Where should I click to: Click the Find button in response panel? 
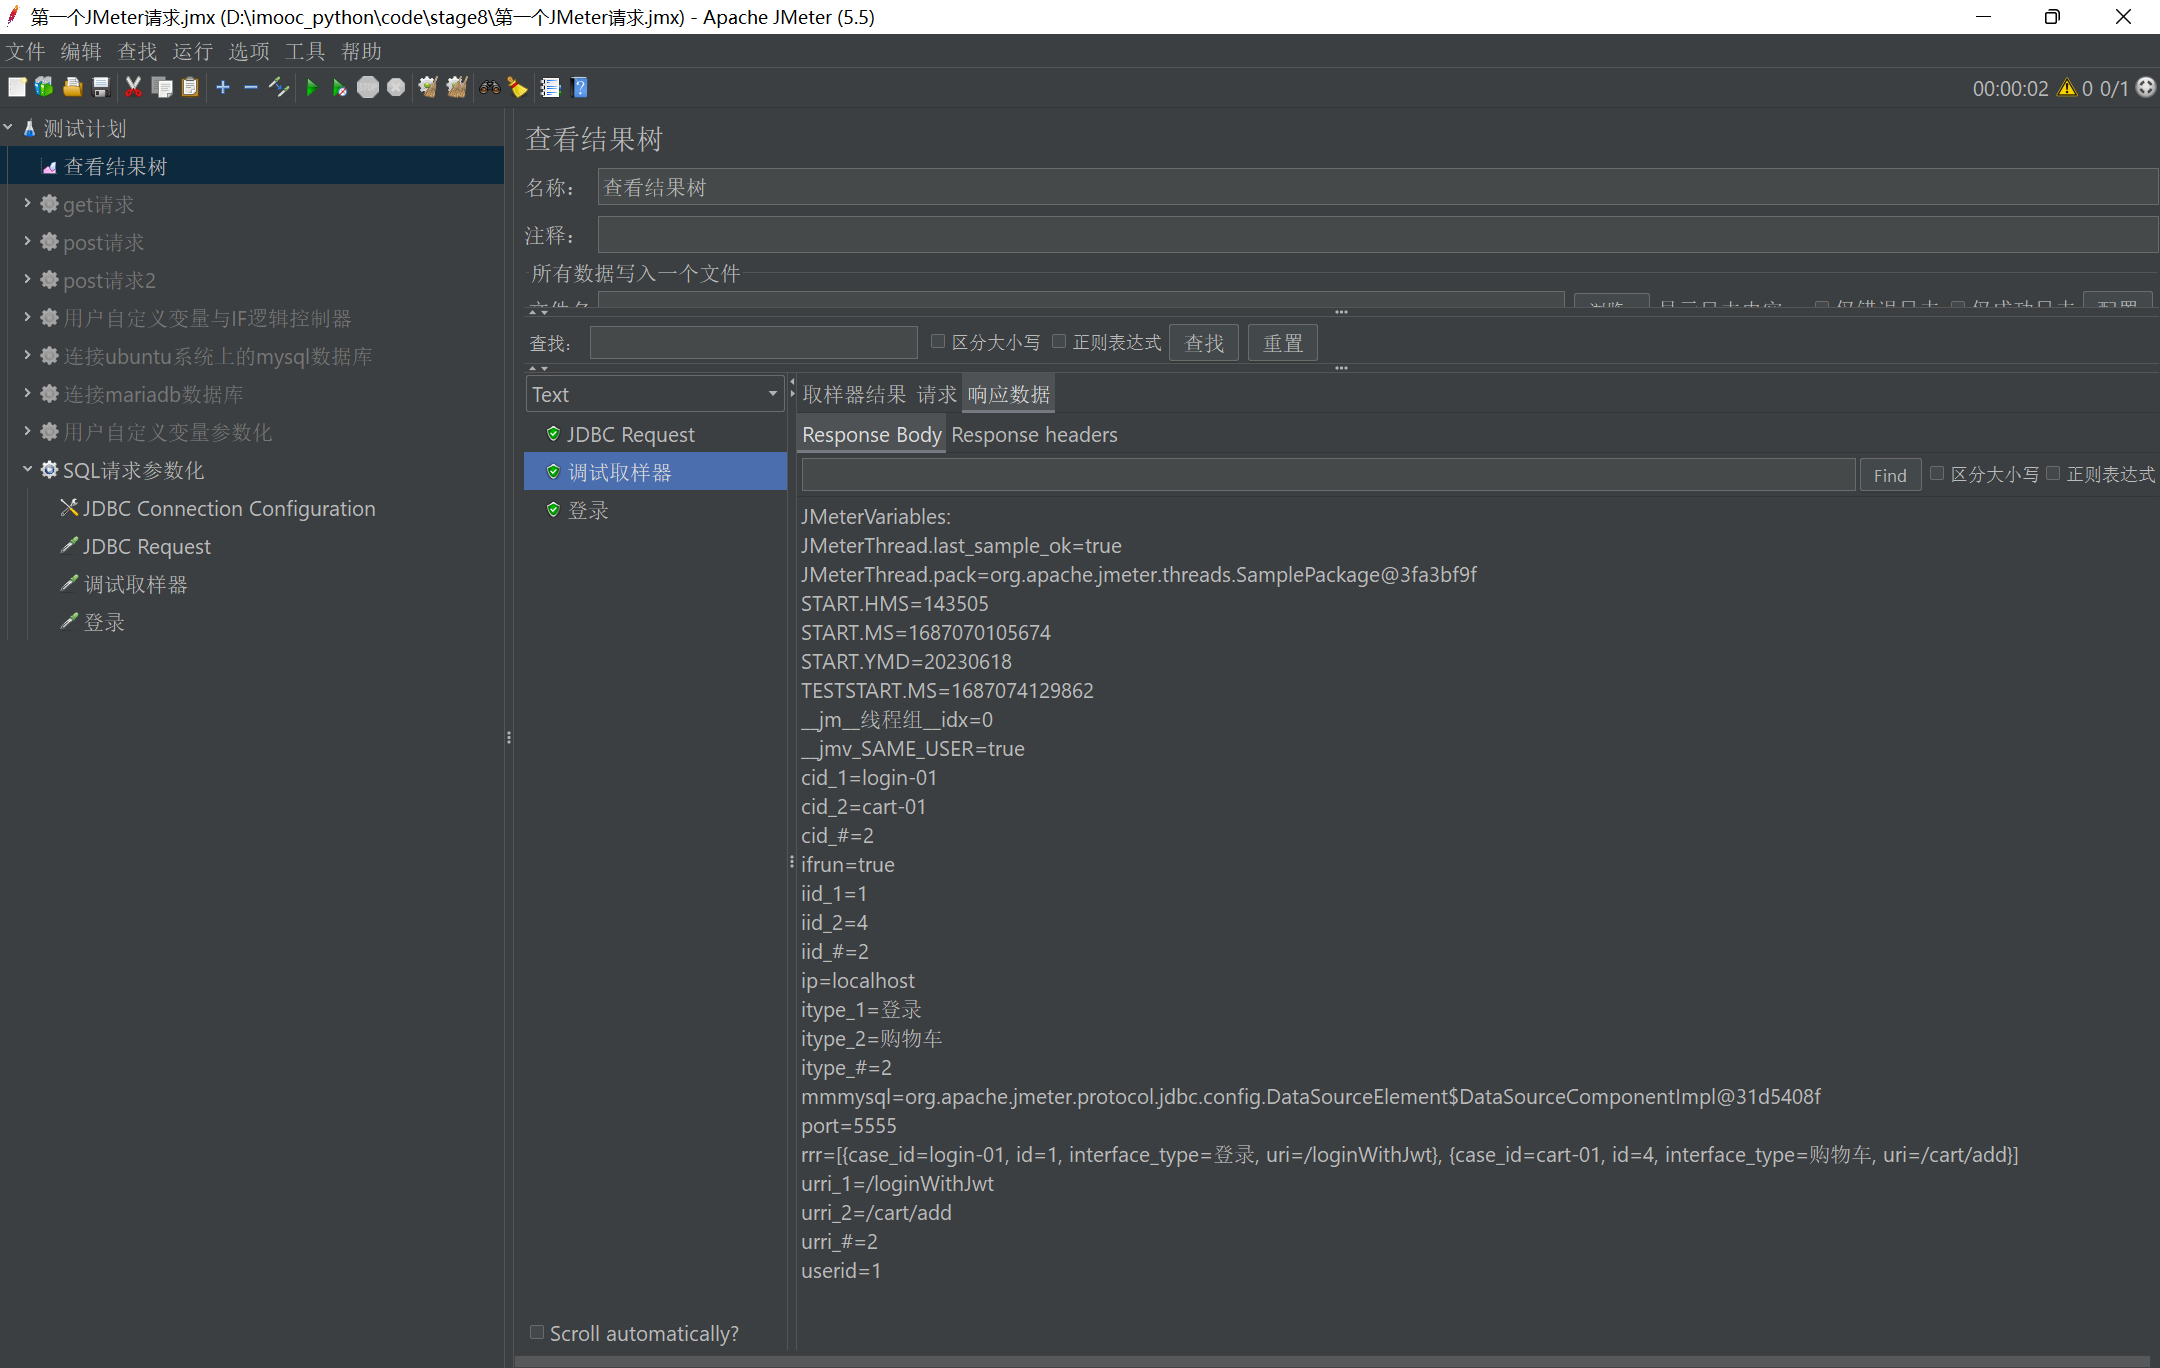pos(1889,475)
